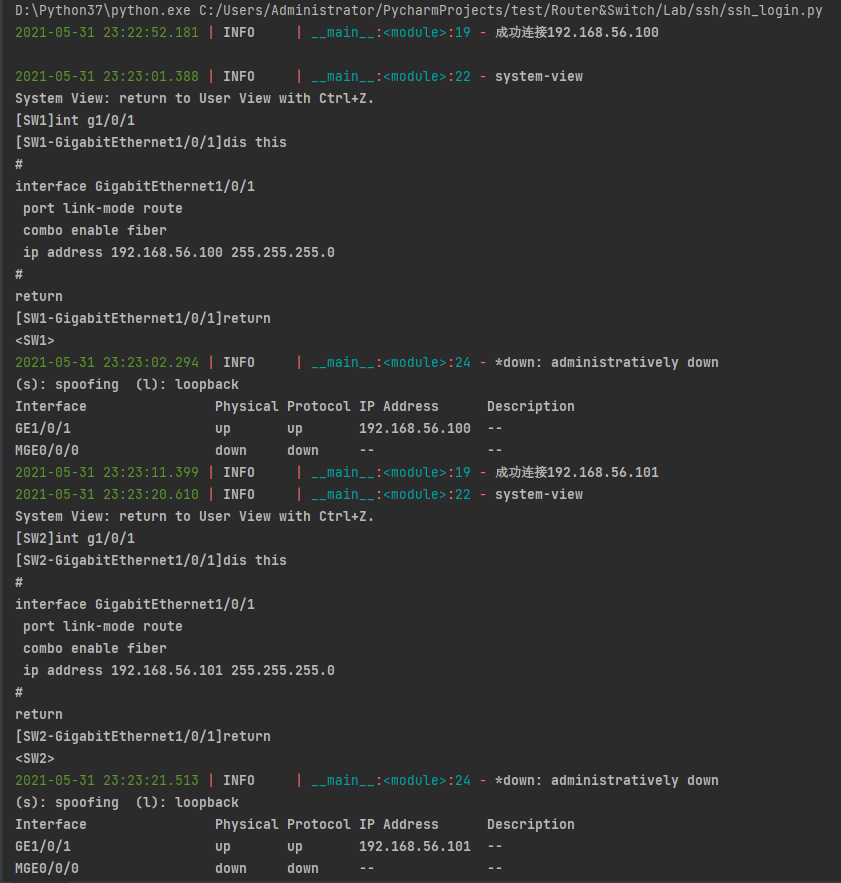Image resolution: width=841 pixels, height=883 pixels.
Task: Click 192.168.56.100 in GE1/0/1 table row
Action: [x=415, y=428]
